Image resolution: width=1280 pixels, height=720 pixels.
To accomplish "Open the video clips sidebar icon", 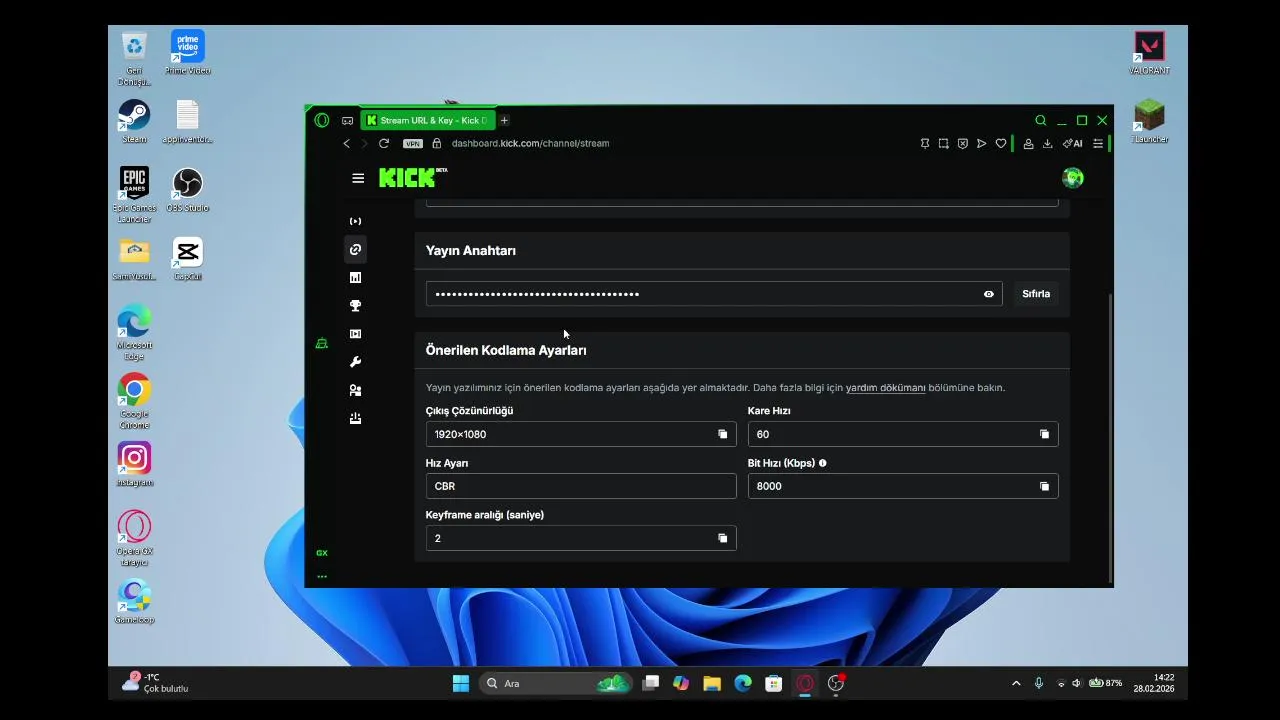I will 355,334.
